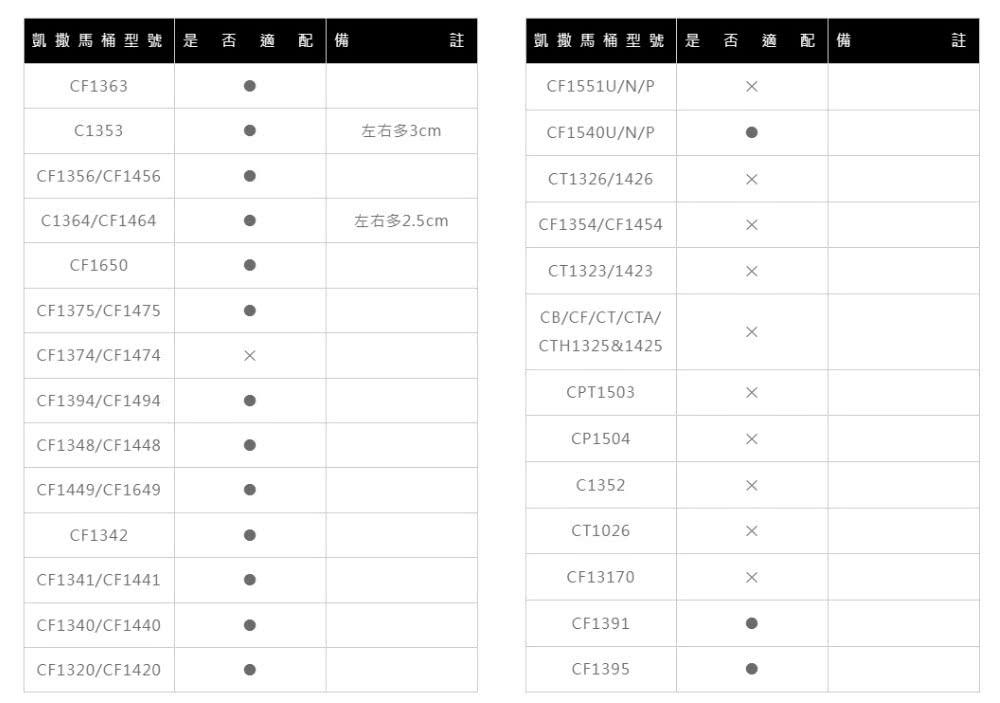Click the X mark beside CF1551U/N/P

click(752, 87)
